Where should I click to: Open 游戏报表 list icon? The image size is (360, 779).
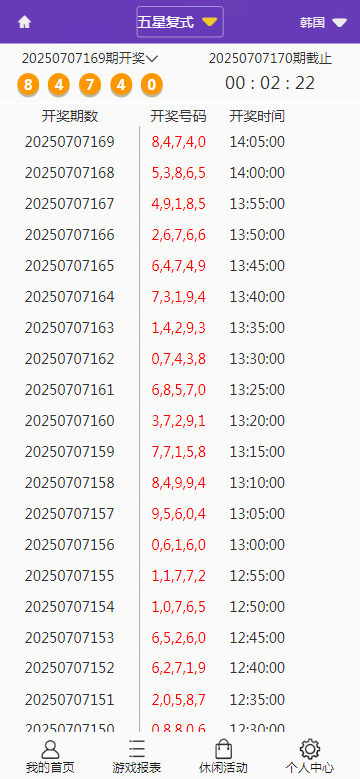pos(137,749)
